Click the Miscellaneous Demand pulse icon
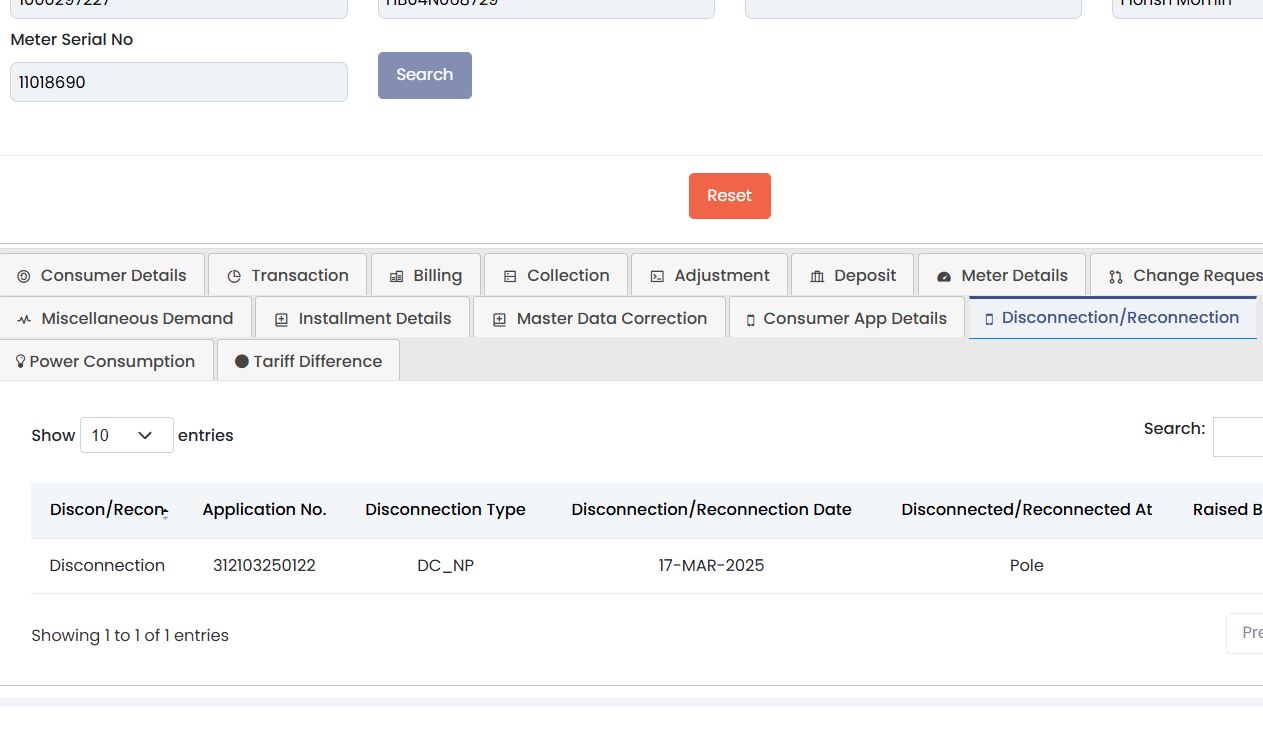The width and height of the screenshot is (1263, 733). point(24,319)
